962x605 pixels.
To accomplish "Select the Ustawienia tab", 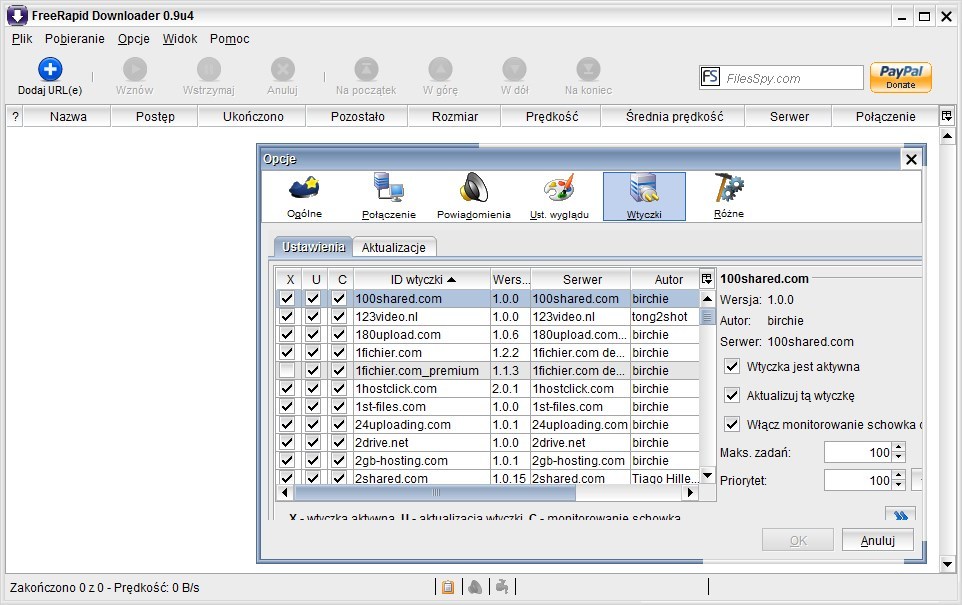I will click(314, 247).
